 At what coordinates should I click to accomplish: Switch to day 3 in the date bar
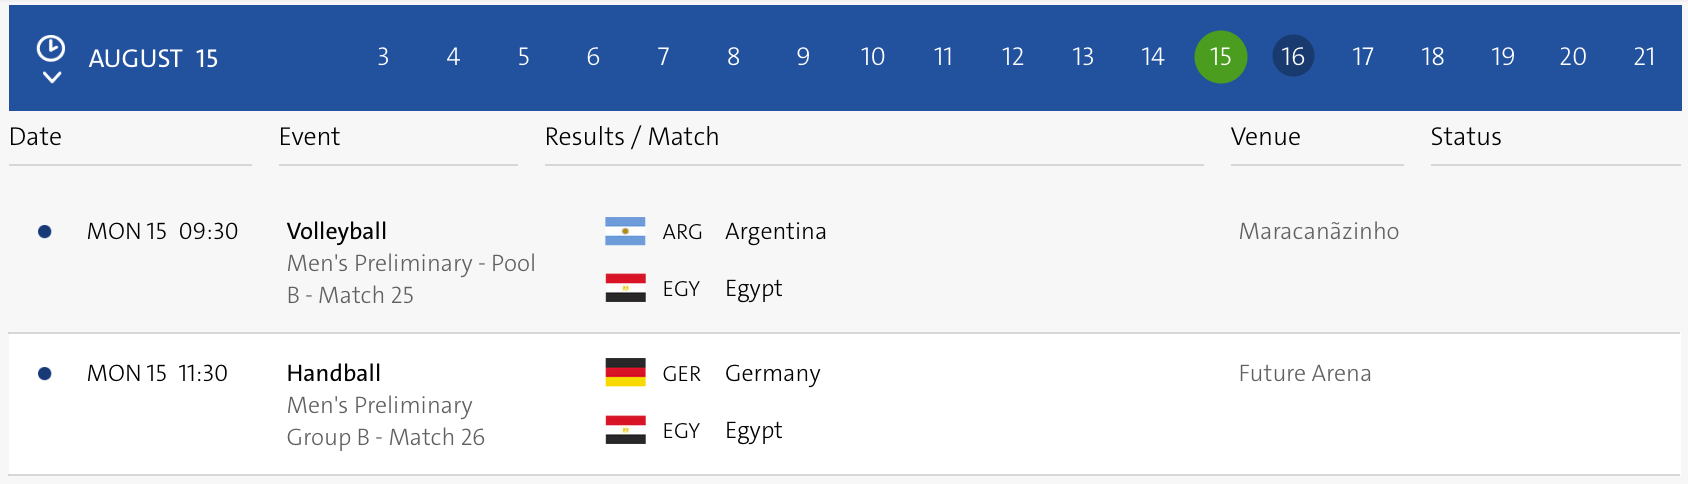383,57
